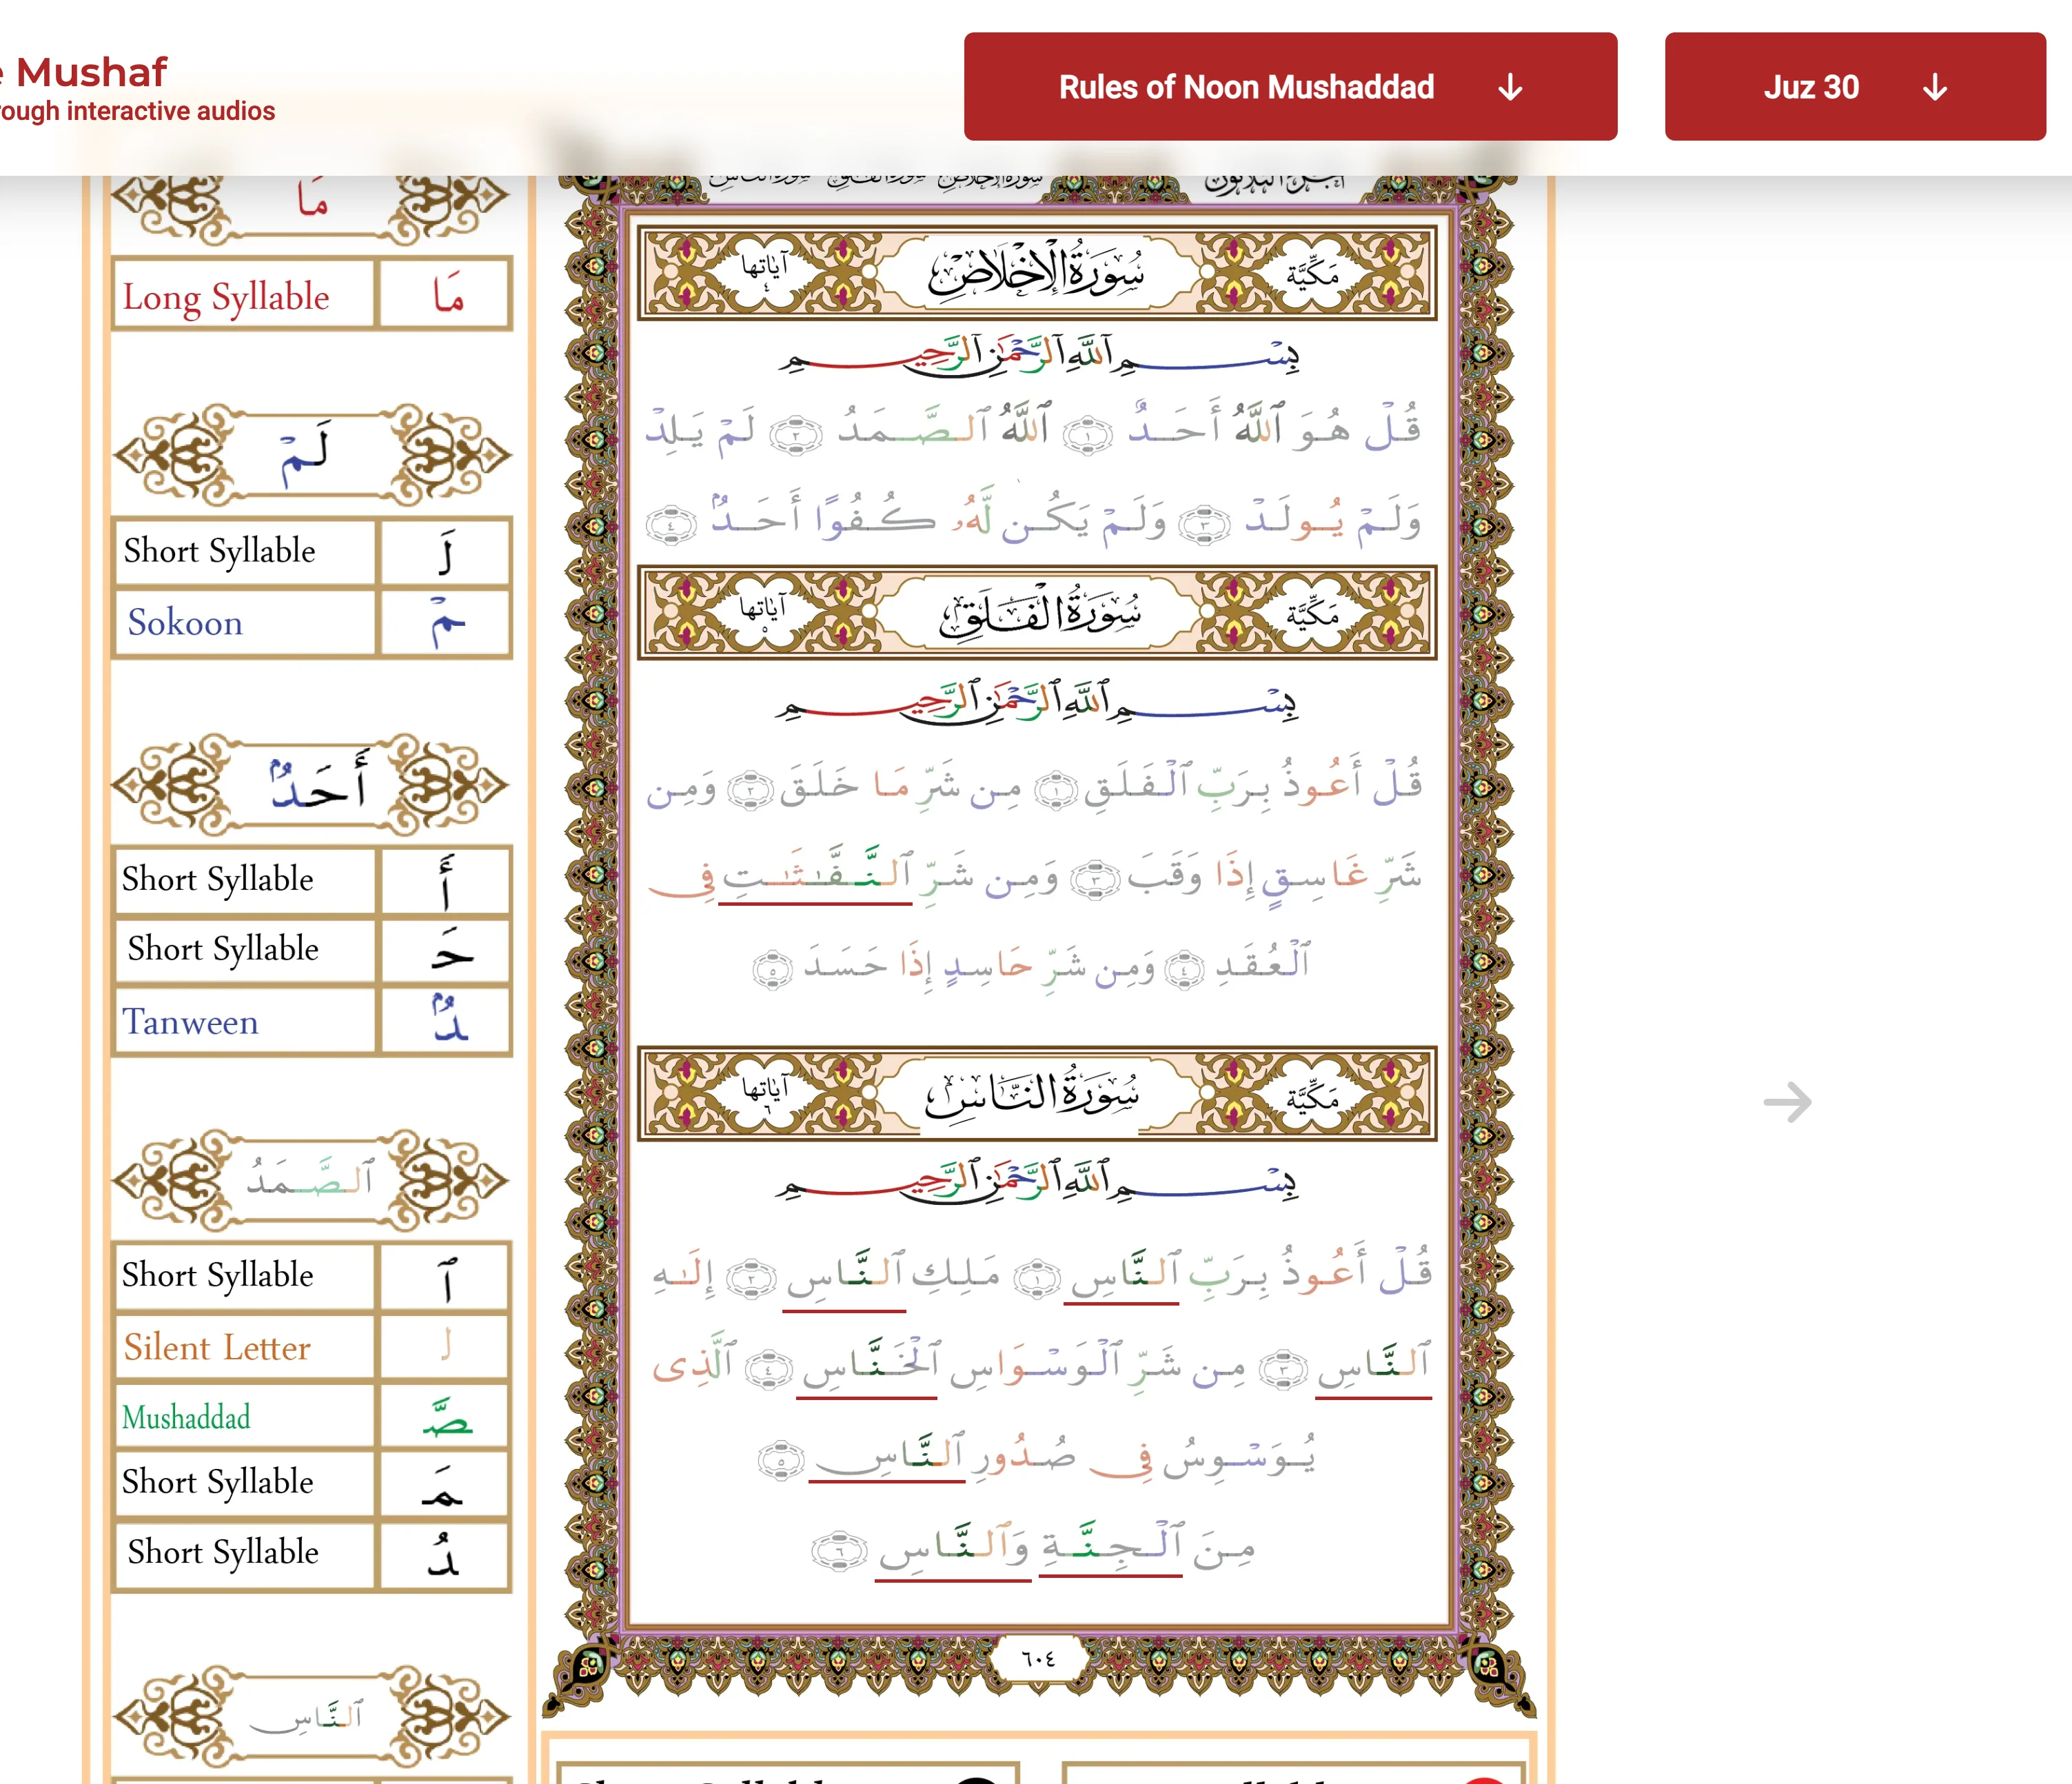Select the Long Syllable row
Image resolution: width=2072 pixels, height=1784 pixels.
312,295
